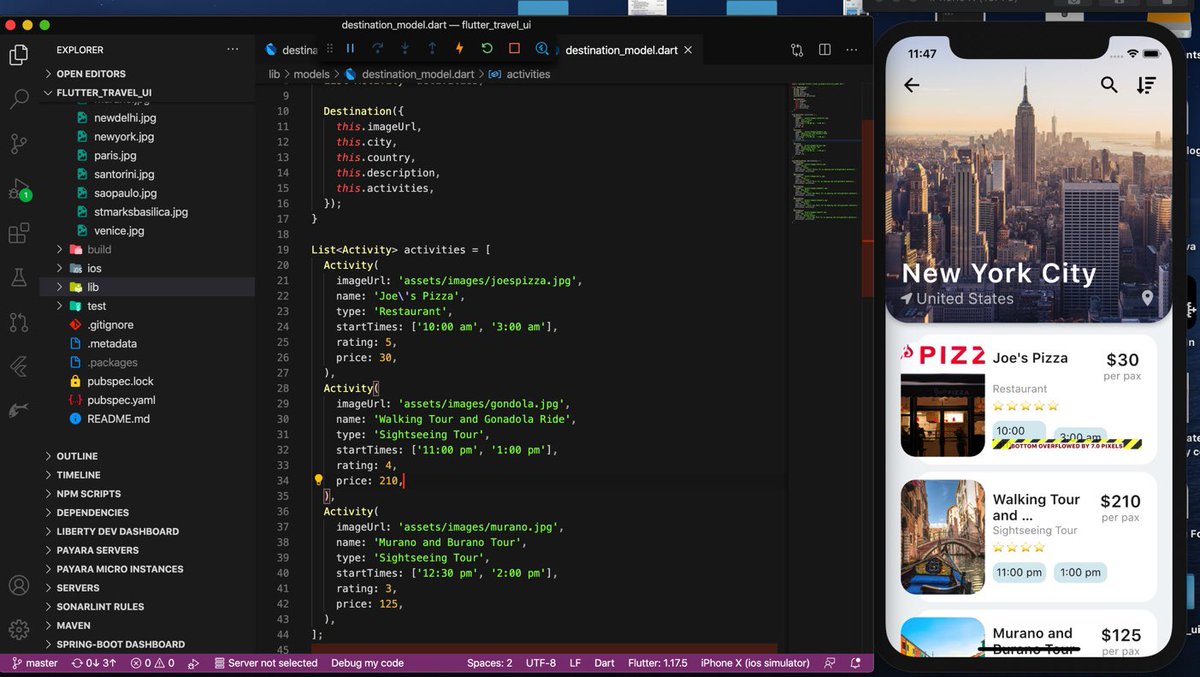Image resolution: width=1200 pixels, height=677 pixels.
Task: Open changes compare icon in editor title
Action: pos(797,50)
